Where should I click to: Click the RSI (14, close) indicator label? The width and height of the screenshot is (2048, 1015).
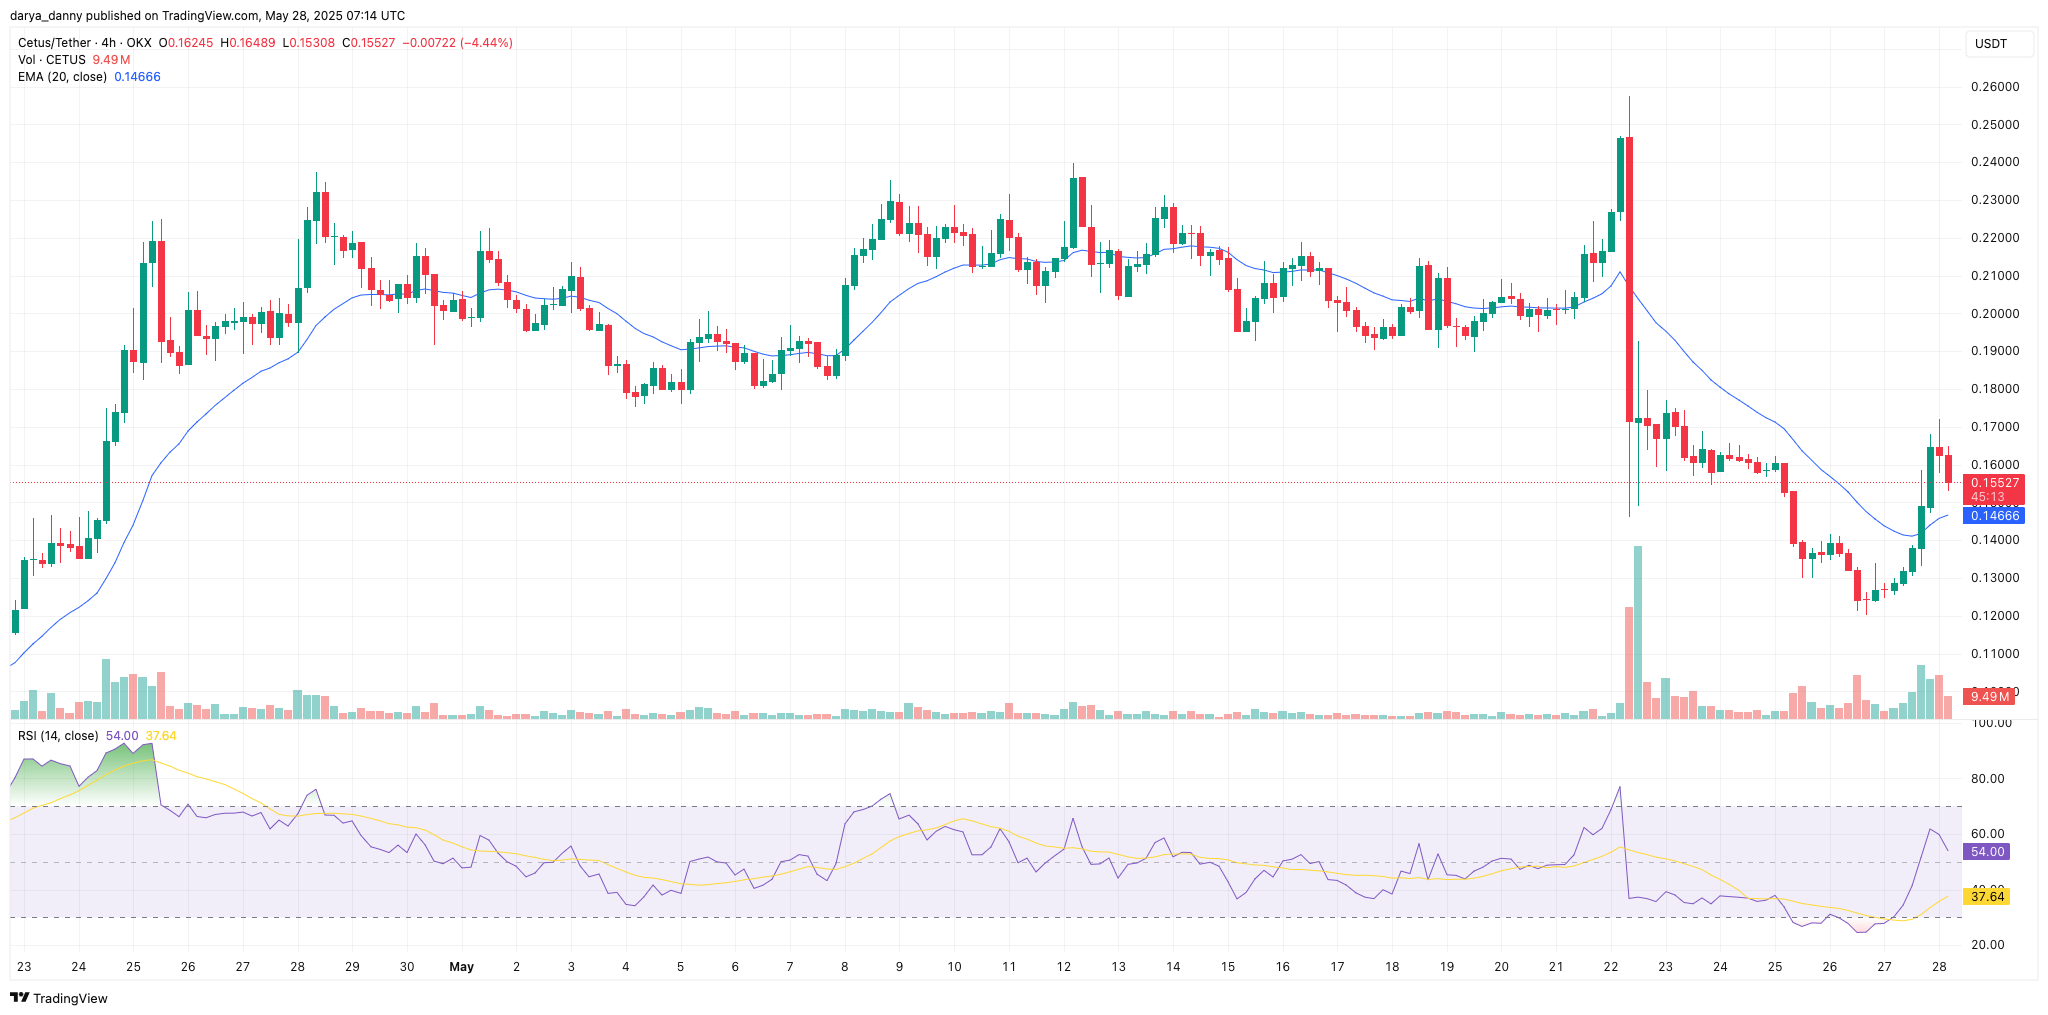click(58, 736)
